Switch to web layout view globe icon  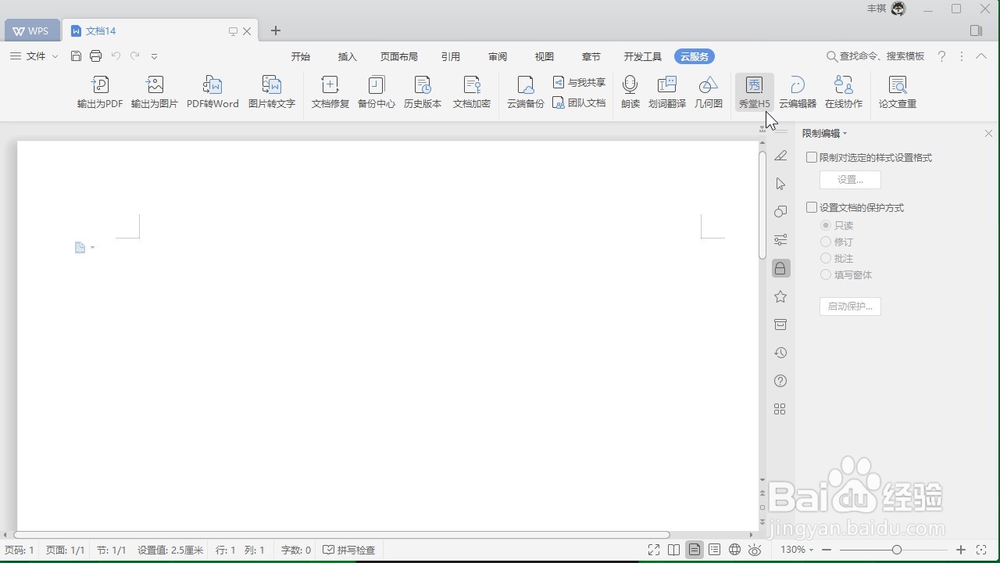pyautogui.click(x=735, y=550)
